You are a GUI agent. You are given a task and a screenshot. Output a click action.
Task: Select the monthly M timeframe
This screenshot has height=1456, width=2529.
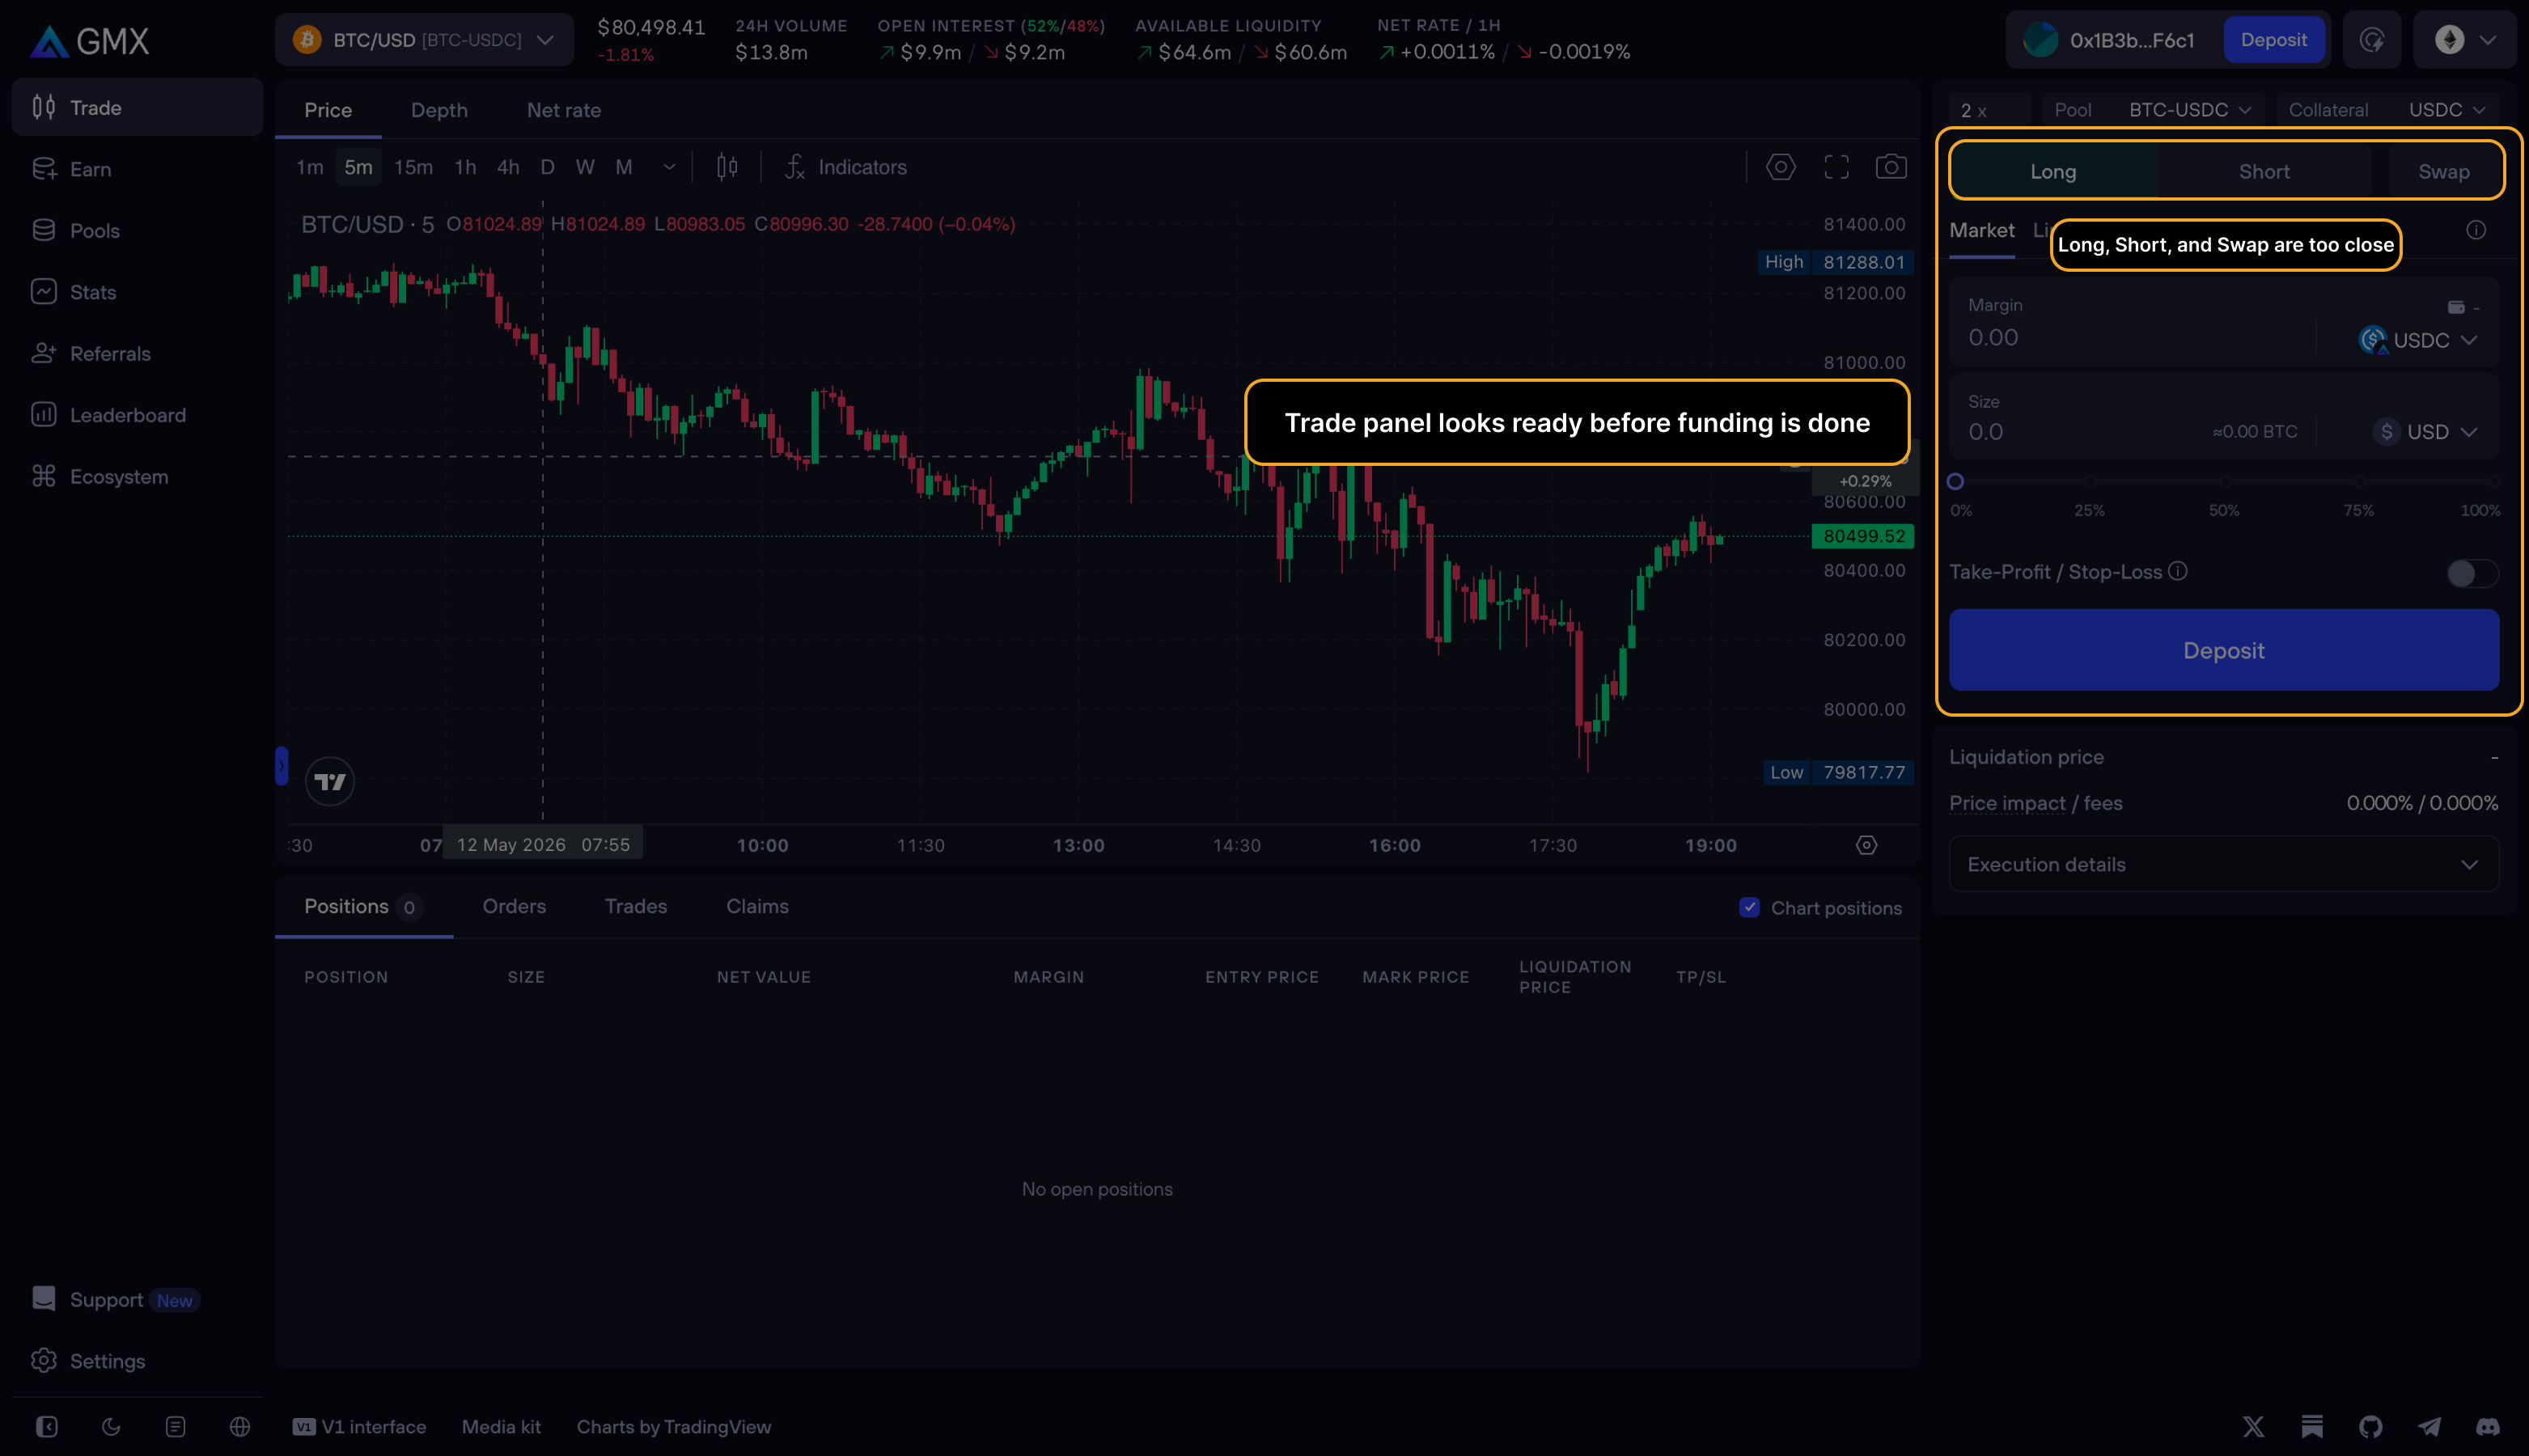tap(624, 167)
